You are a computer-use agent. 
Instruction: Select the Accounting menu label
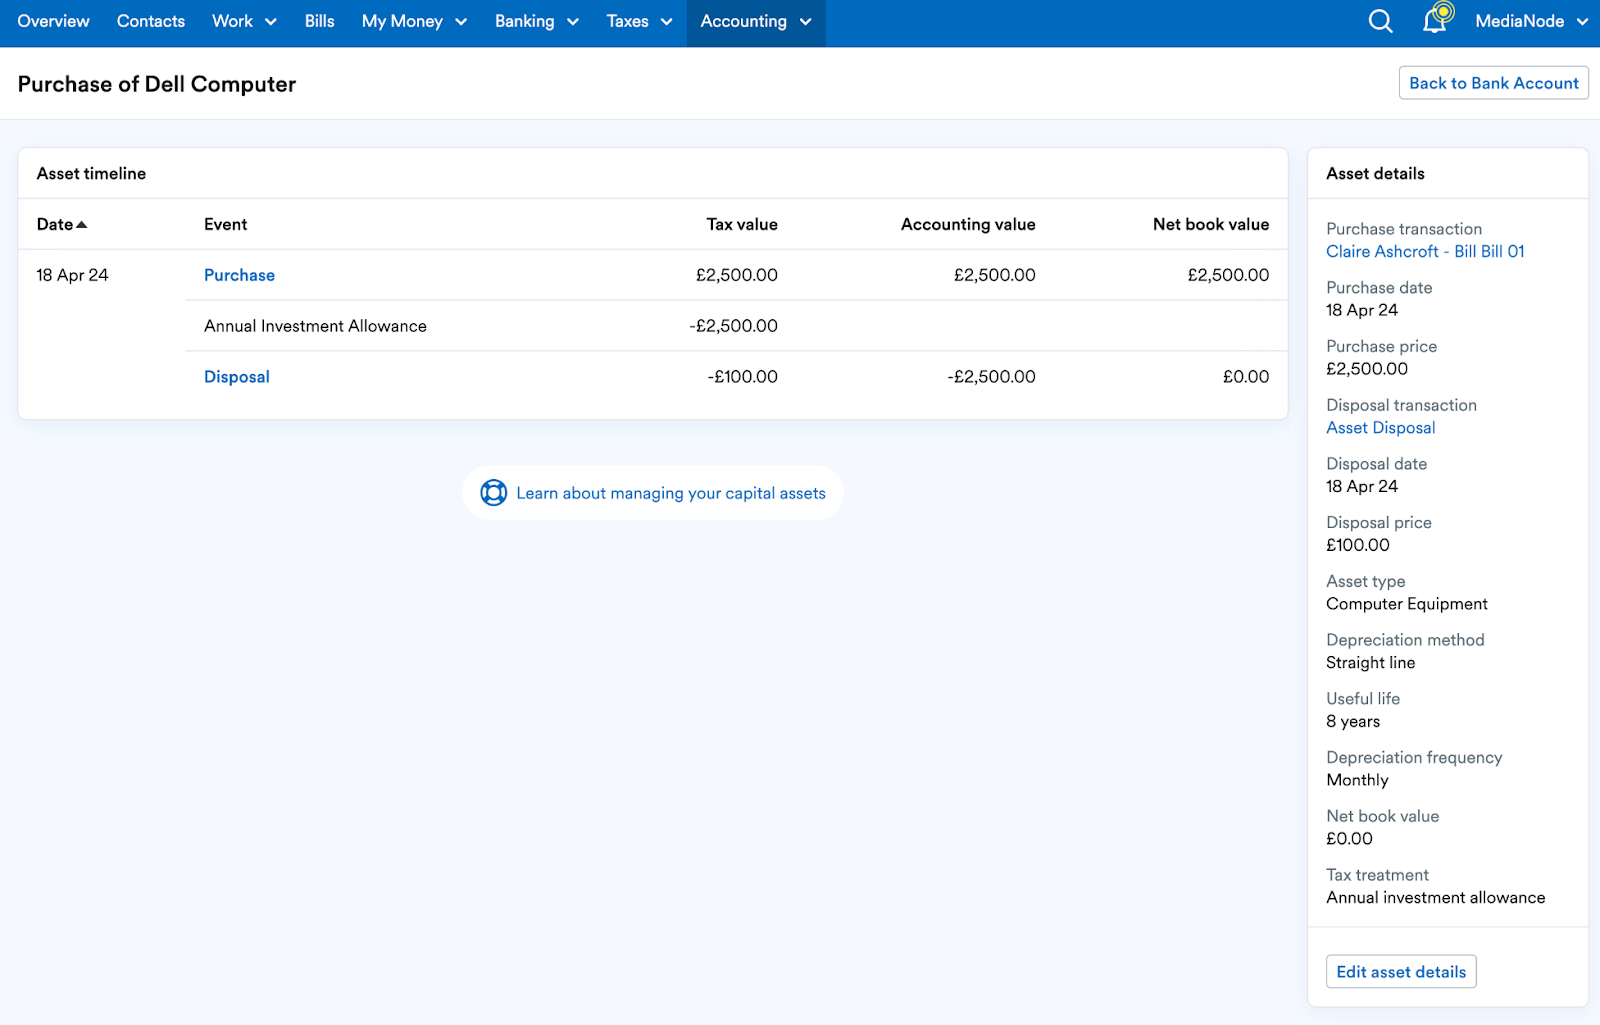743,21
